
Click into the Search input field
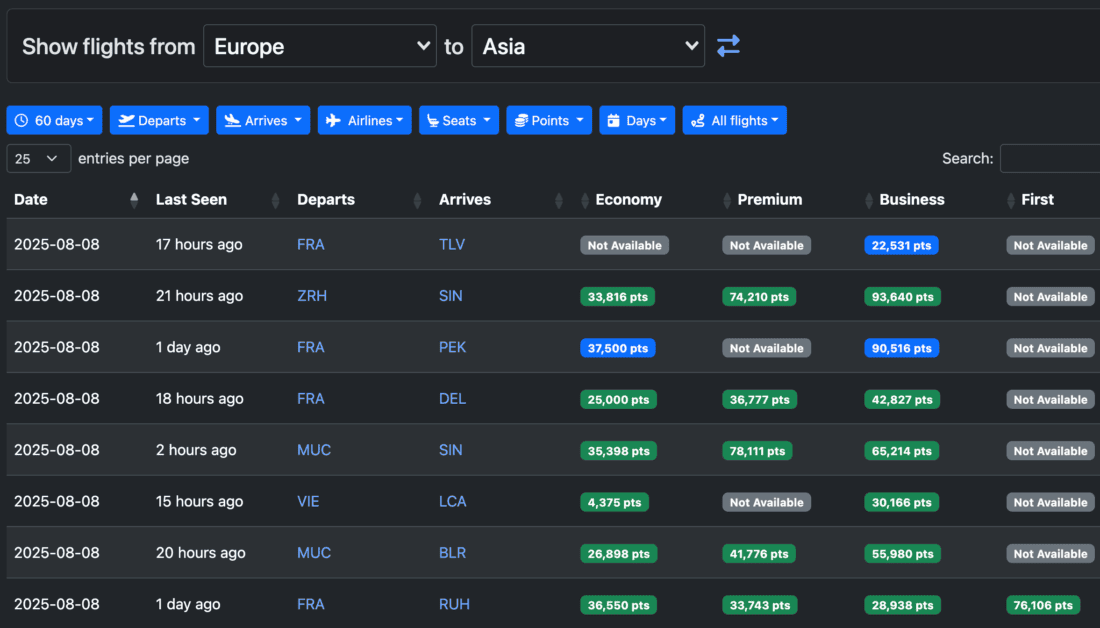click(x=1050, y=158)
